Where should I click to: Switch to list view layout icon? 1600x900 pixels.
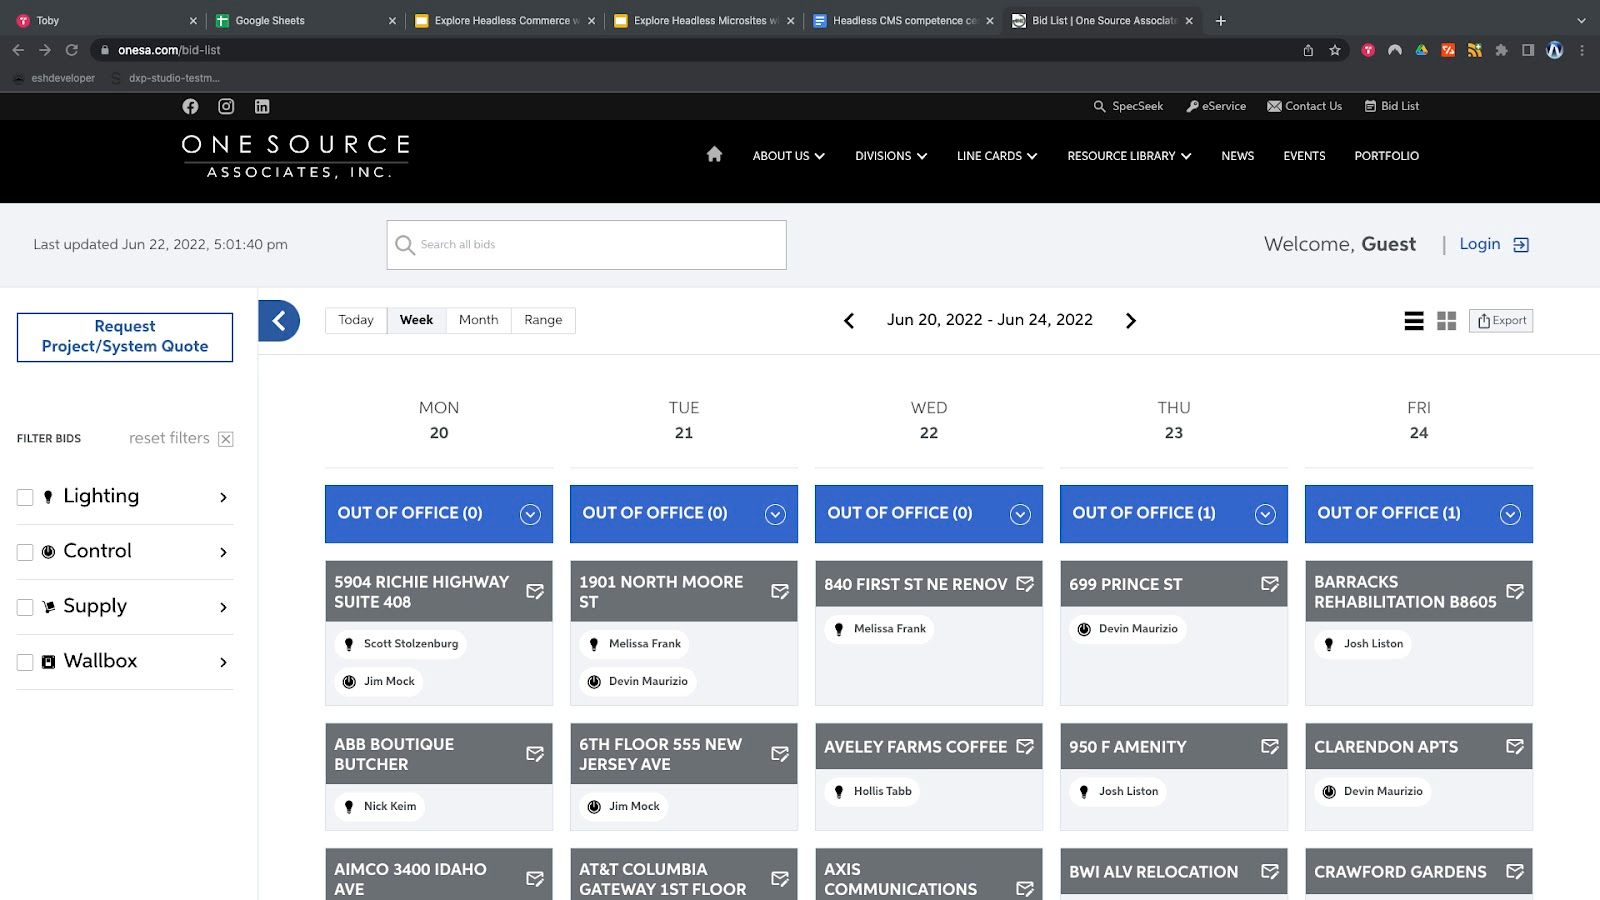pyautogui.click(x=1414, y=321)
